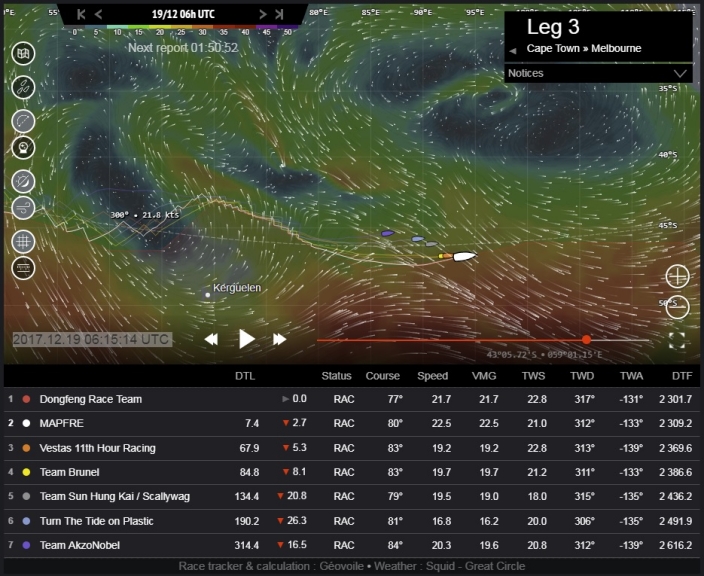Toggle the lat/long grid overlay

tap(23, 242)
